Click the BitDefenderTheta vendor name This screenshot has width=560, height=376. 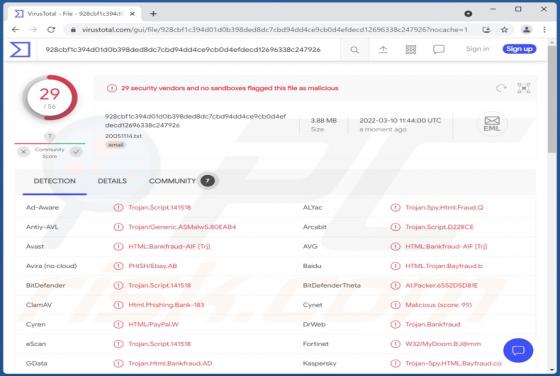pyautogui.click(x=331, y=286)
